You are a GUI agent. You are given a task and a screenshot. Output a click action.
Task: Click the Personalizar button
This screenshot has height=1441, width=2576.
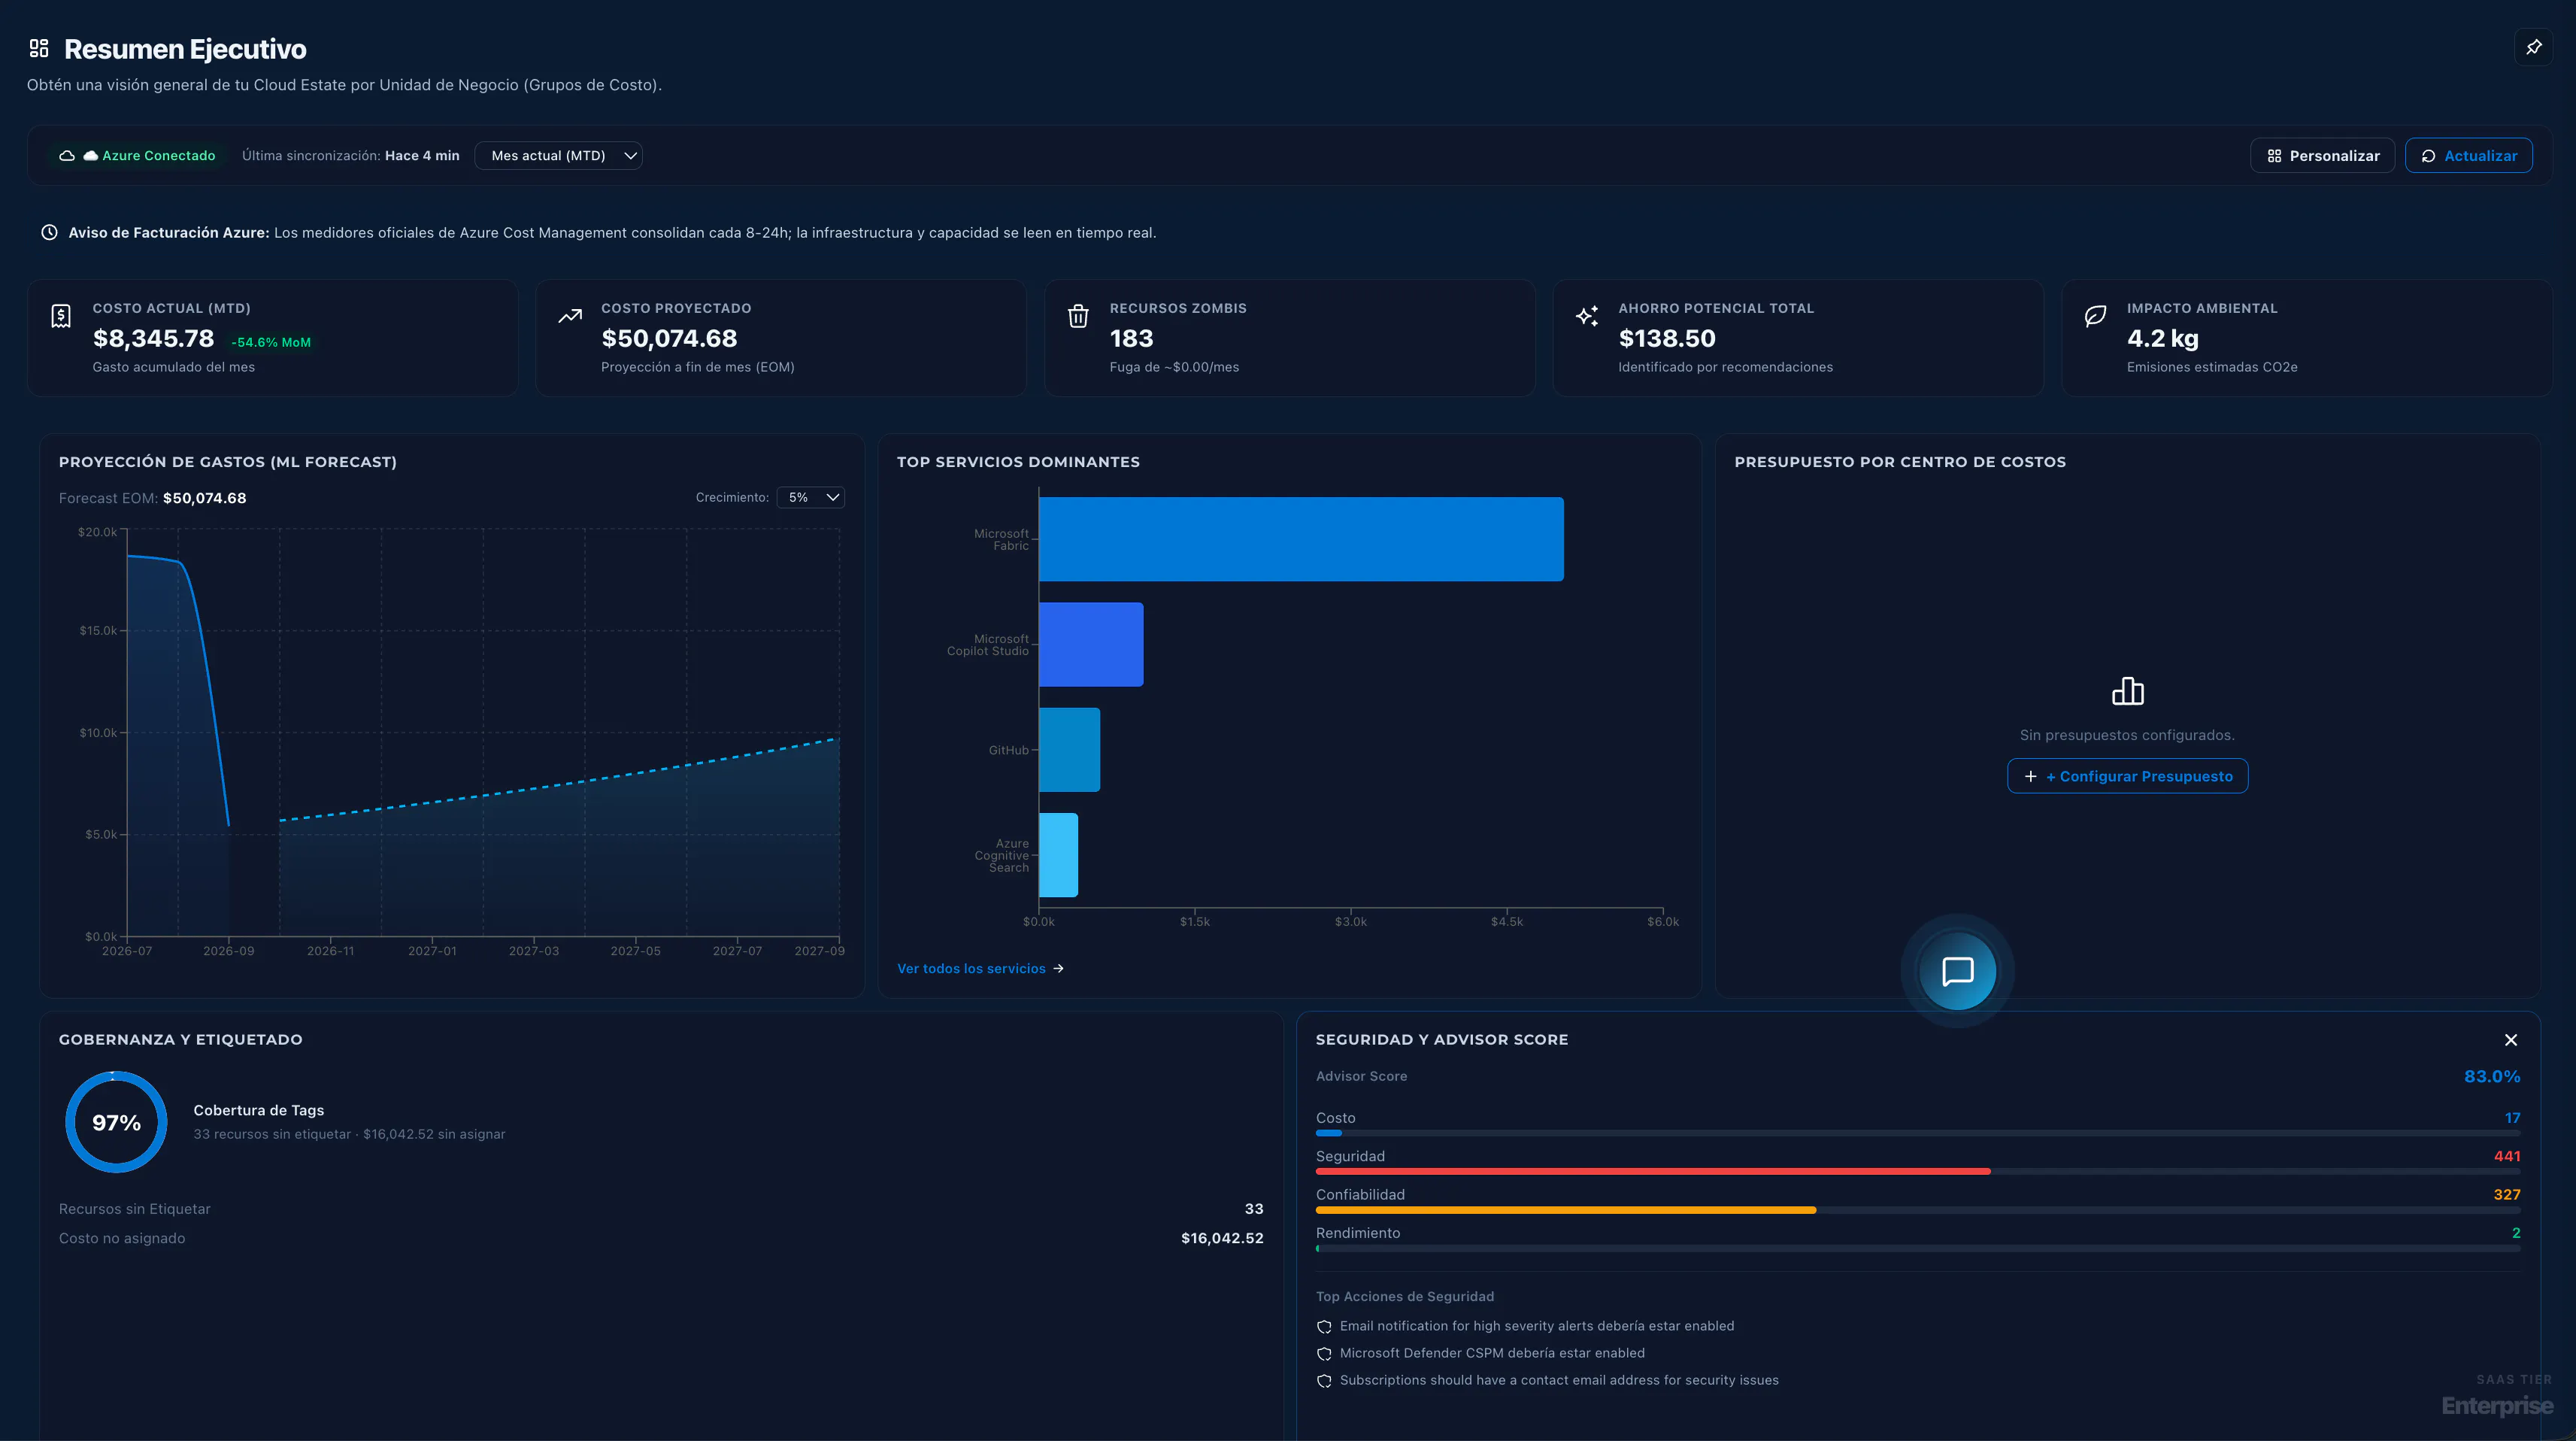coord(2322,156)
